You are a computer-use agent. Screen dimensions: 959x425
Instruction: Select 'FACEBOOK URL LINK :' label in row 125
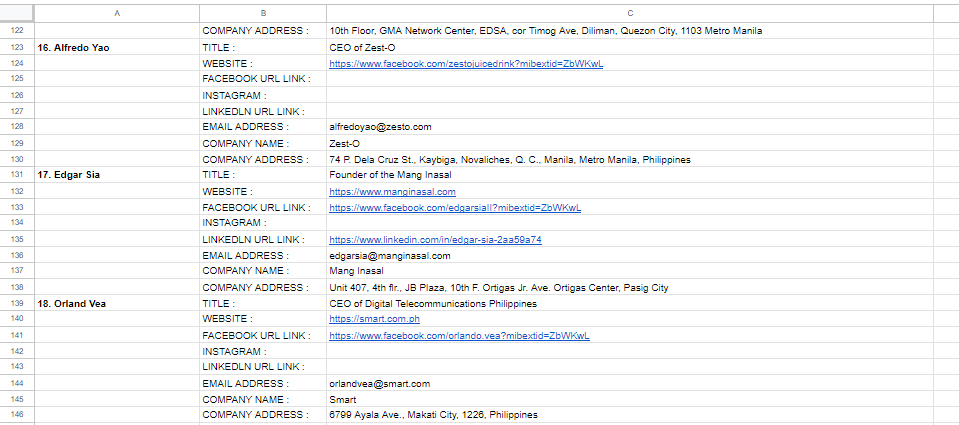(263, 79)
